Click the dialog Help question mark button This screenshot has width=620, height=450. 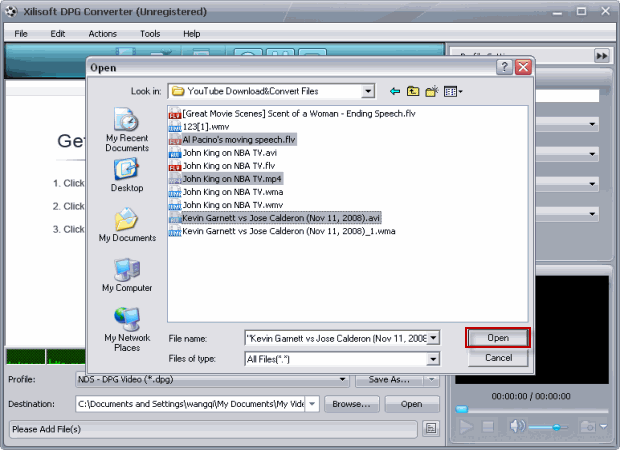coord(504,67)
